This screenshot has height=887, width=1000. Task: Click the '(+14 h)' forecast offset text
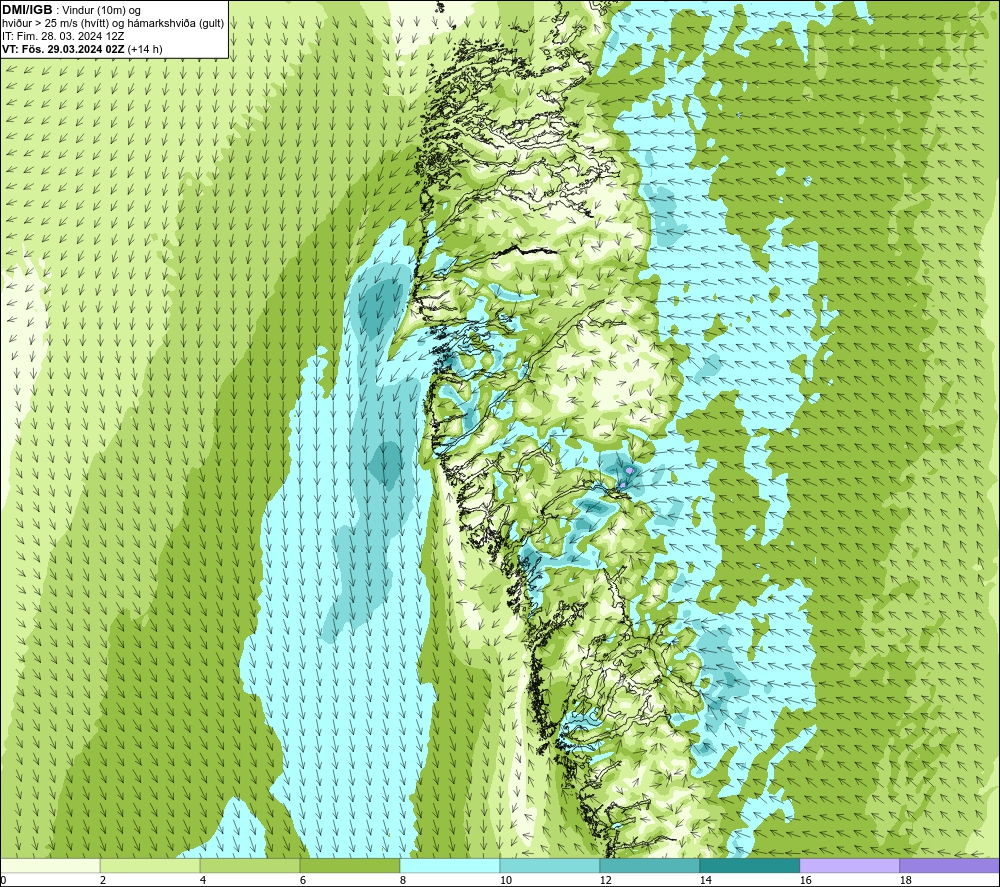coord(145,49)
